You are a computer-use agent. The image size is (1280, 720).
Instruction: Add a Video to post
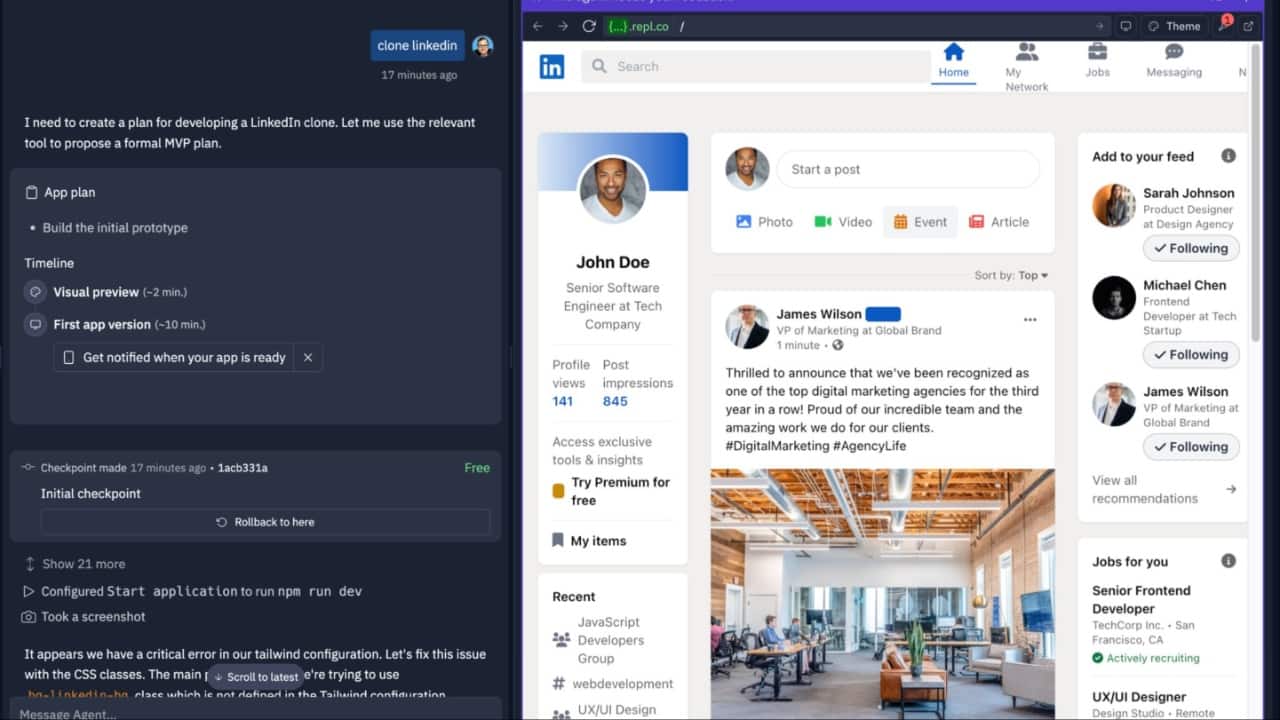click(x=843, y=222)
